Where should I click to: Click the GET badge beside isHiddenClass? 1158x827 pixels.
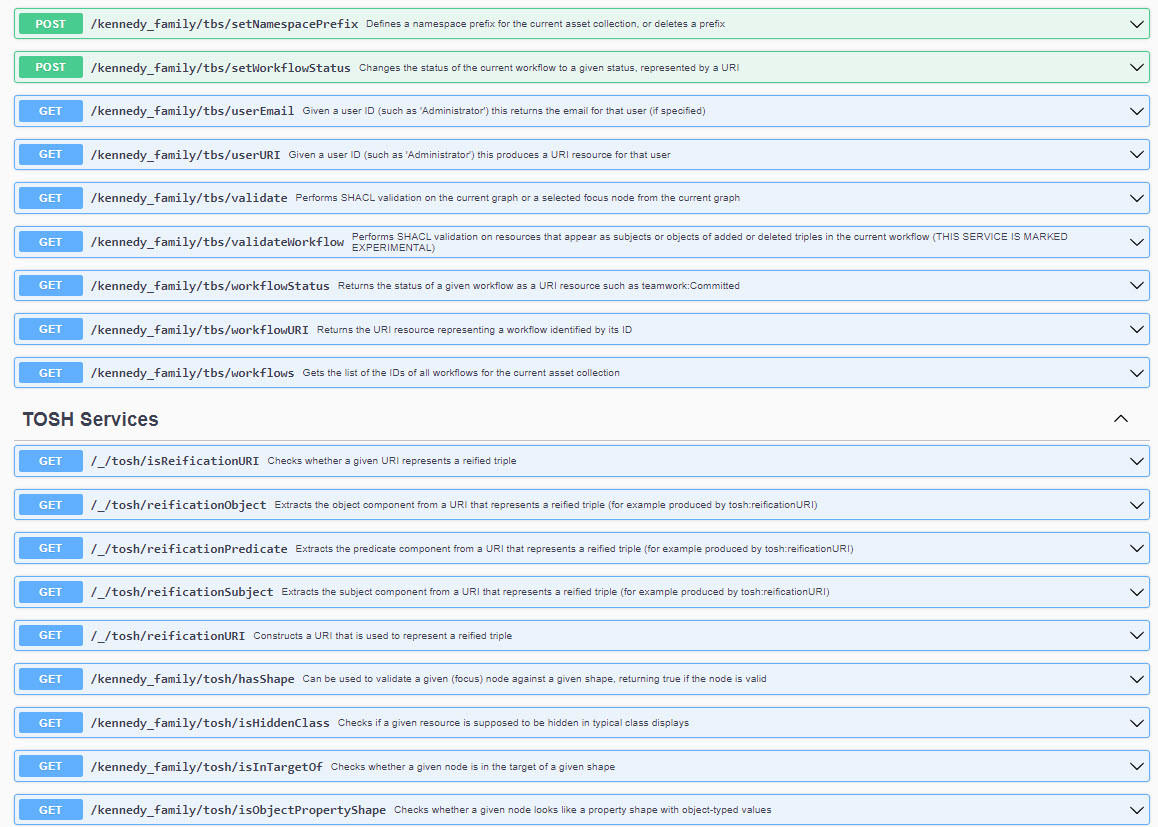tap(50, 723)
